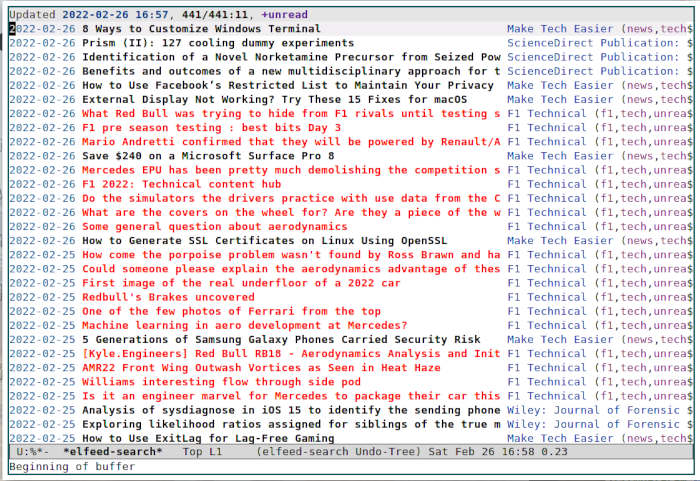700x481 pixels.
Task: Click the '+unread' search filter in header
Action: [284, 15]
